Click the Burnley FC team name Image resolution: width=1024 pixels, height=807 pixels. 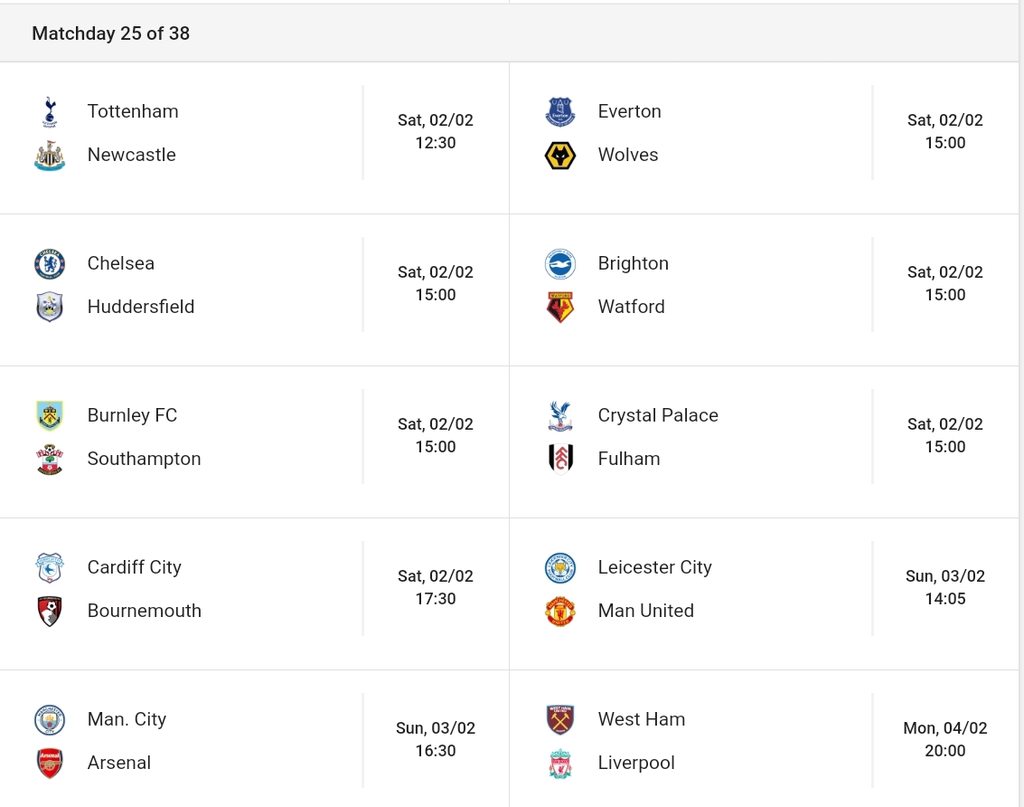[x=133, y=415]
